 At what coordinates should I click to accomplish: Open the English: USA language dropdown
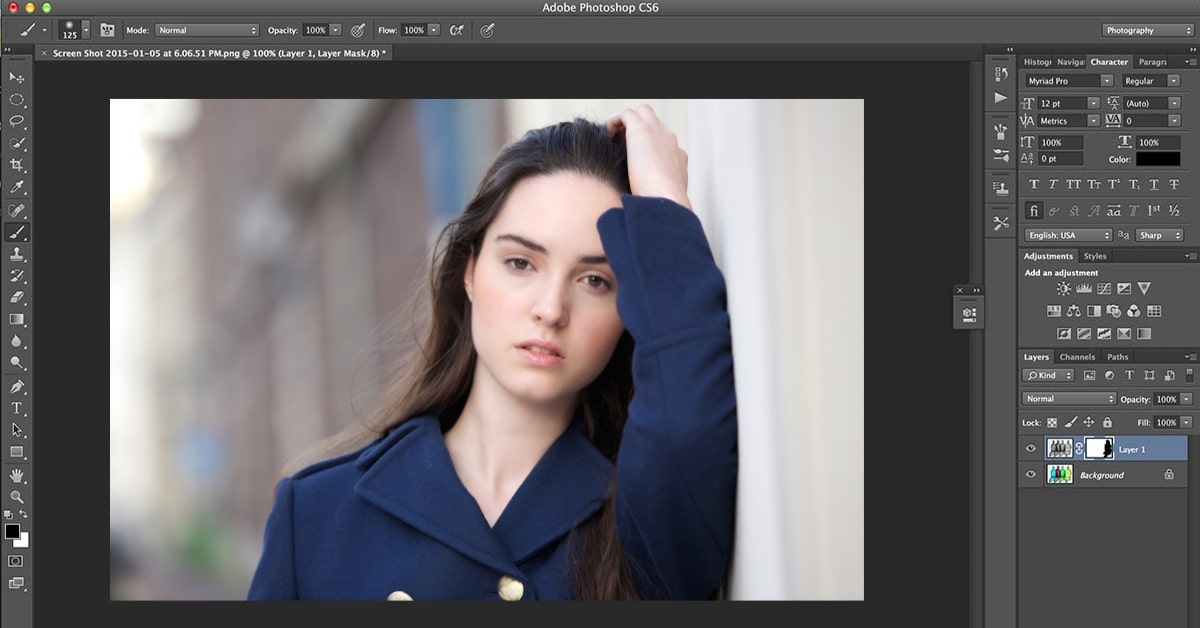pos(1068,235)
